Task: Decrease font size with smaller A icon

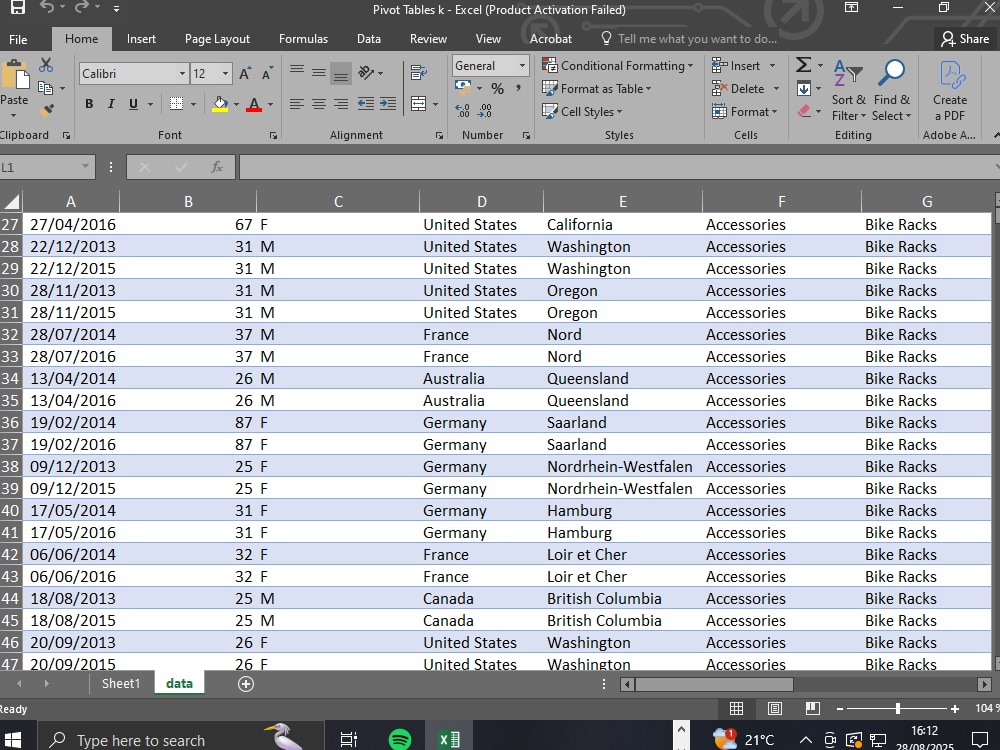Action: (x=267, y=73)
